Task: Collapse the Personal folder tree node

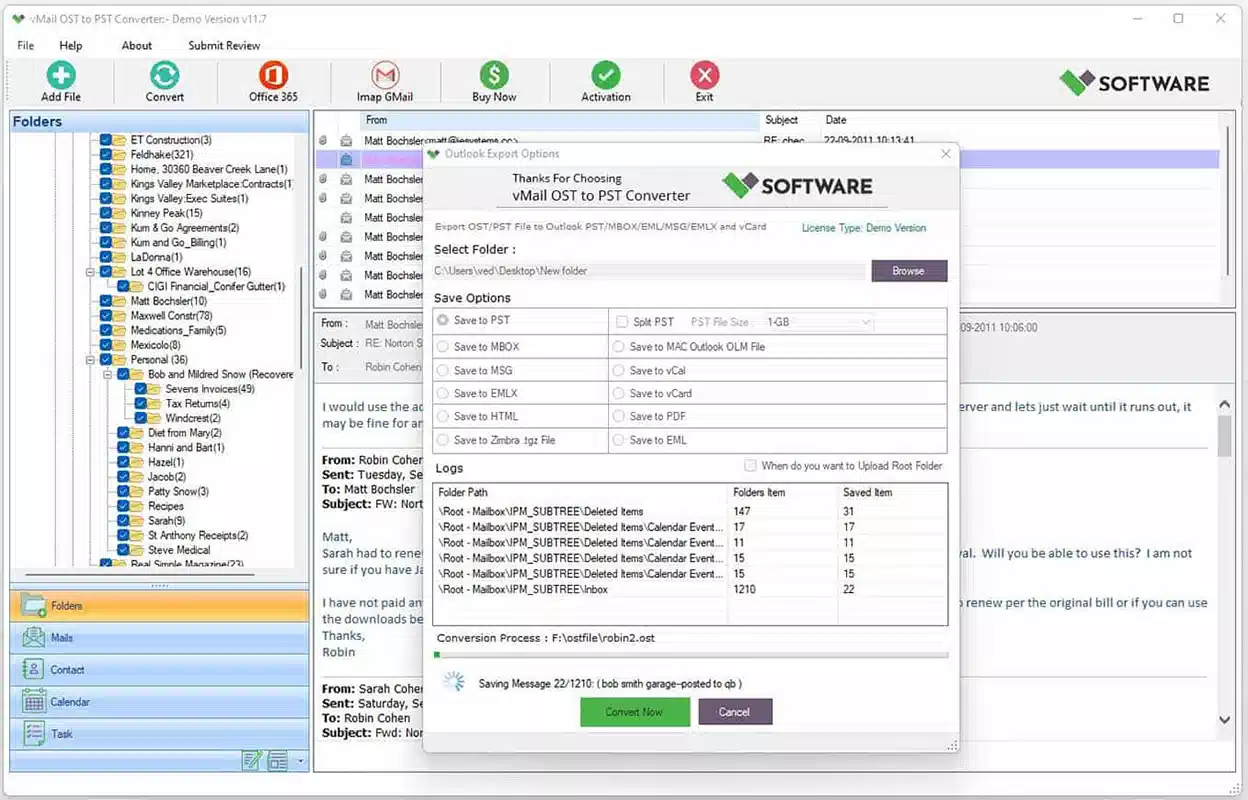Action: (91, 360)
